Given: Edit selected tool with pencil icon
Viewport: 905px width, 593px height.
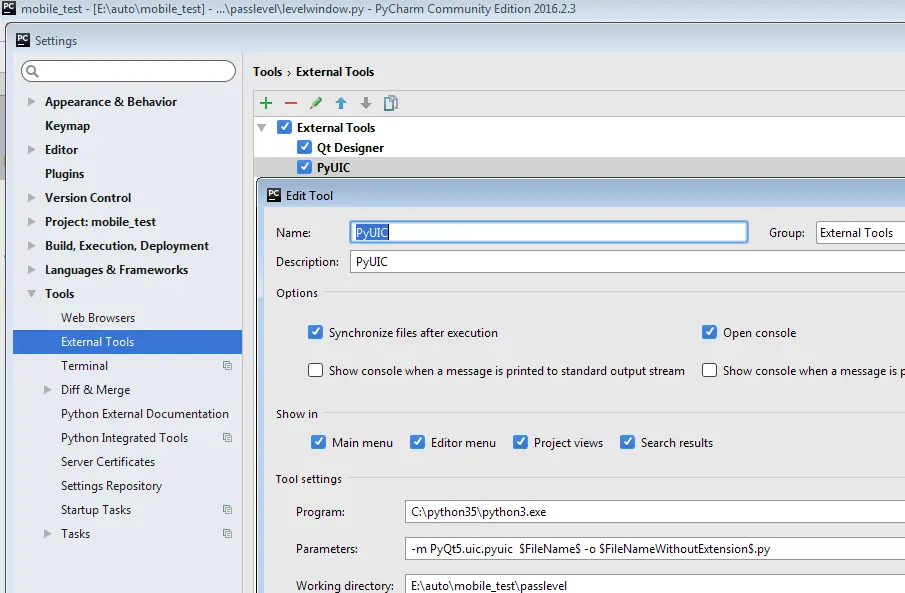Looking at the screenshot, I should [316, 103].
